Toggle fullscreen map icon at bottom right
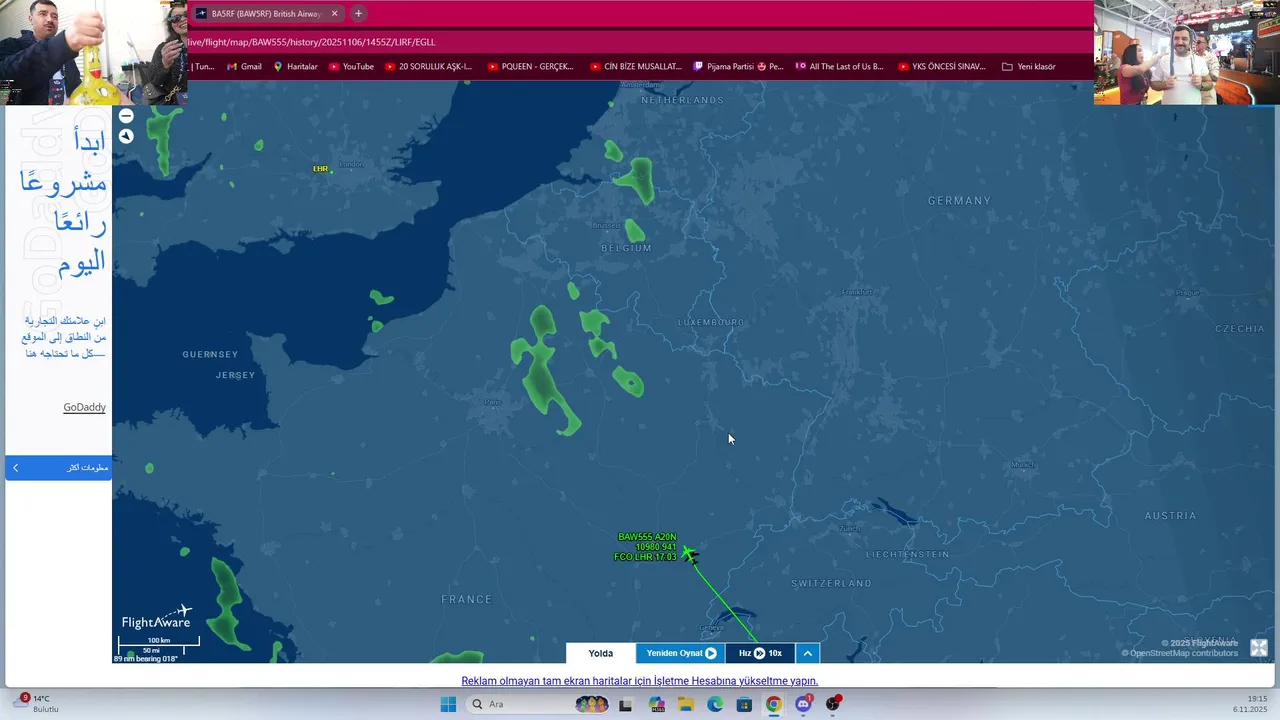The height and width of the screenshot is (720, 1280). click(1259, 648)
